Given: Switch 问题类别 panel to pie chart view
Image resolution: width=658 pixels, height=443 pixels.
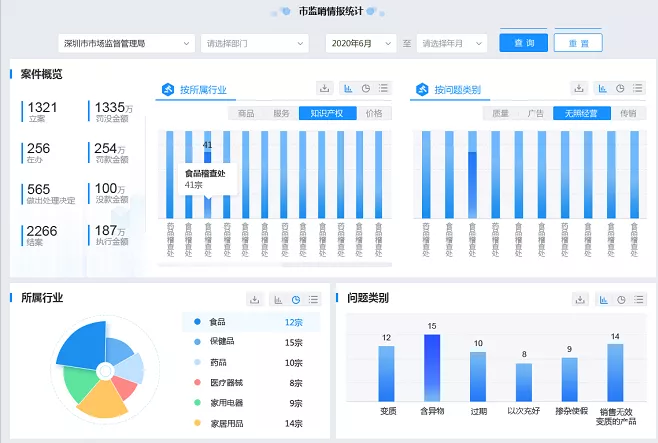Looking at the screenshot, I should 621,299.
